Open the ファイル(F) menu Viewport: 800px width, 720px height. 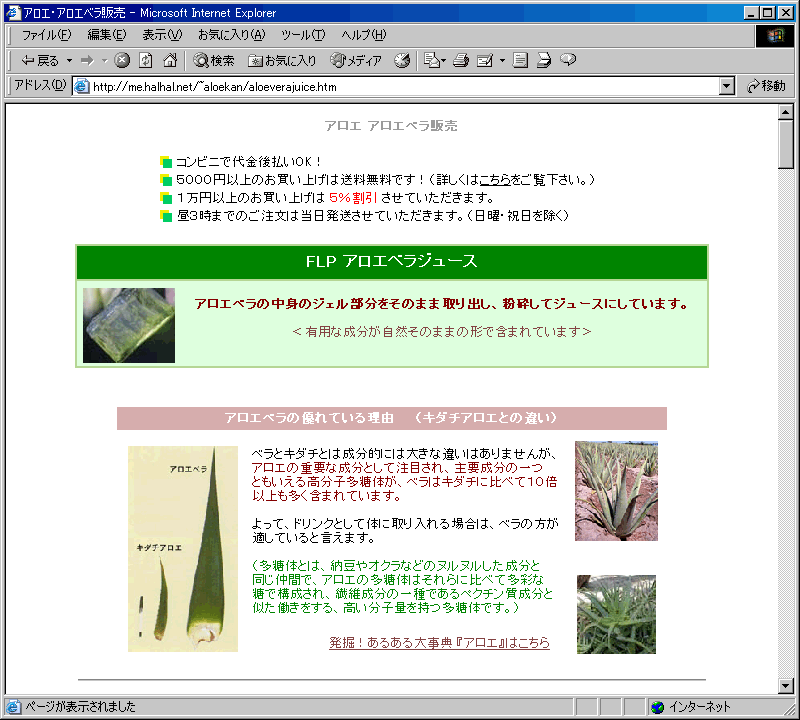pyautogui.click(x=46, y=35)
